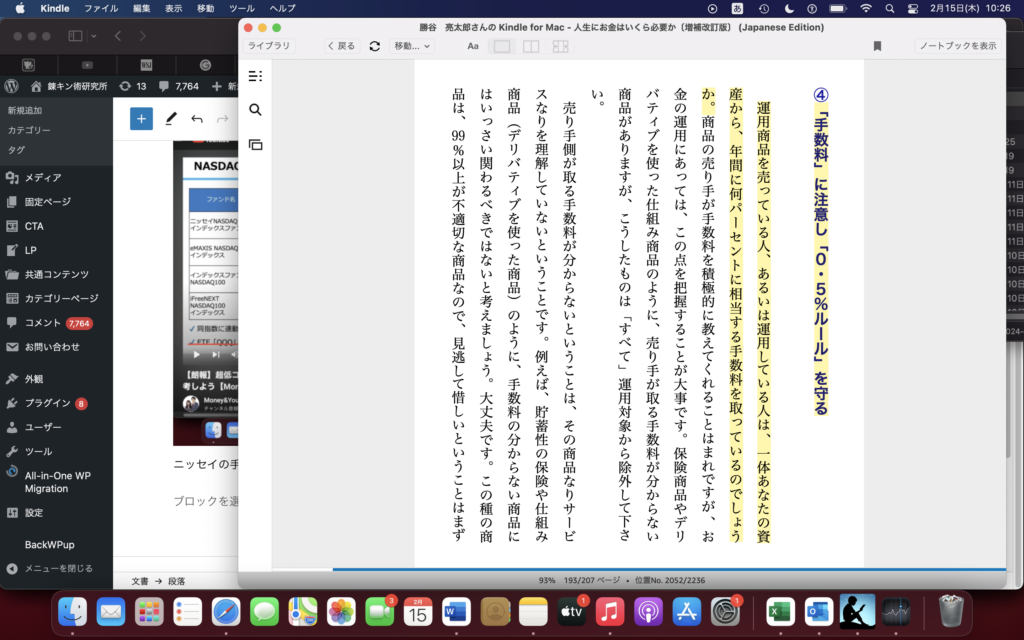1024x640 pixels.
Task: Click the WordPress undo arrow
Action: [197, 119]
